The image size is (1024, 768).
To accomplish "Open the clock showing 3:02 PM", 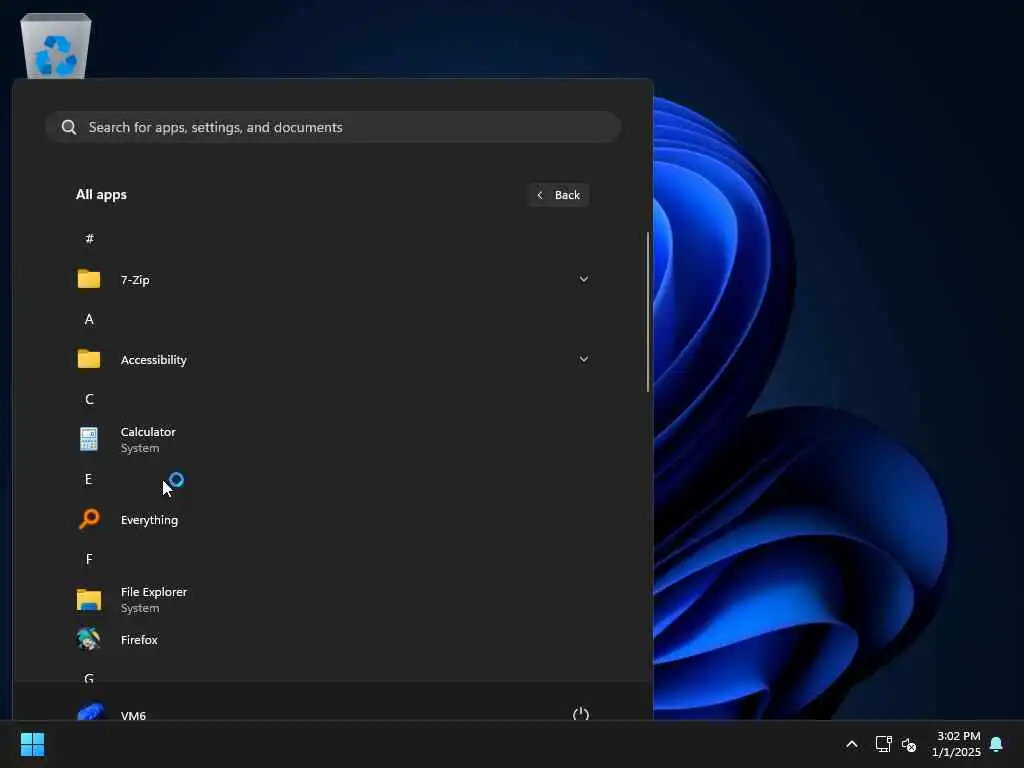I will tap(956, 744).
